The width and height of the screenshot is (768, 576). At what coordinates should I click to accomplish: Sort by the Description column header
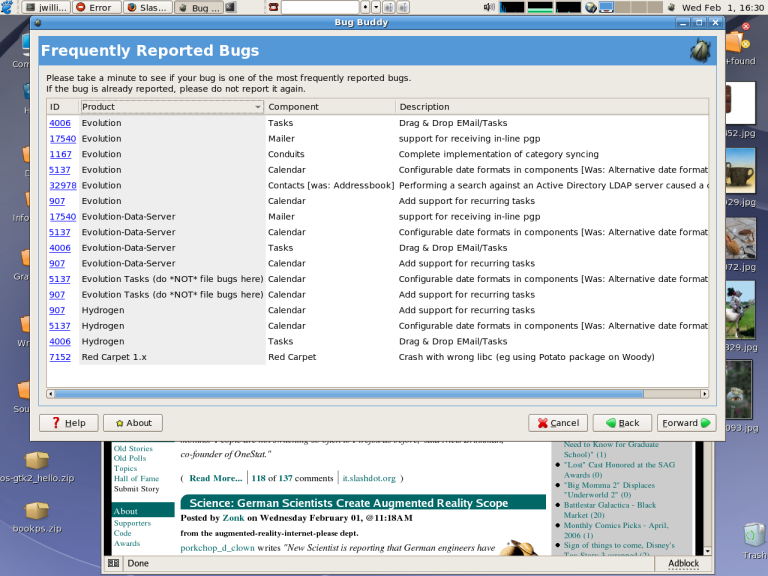point(552,107)
